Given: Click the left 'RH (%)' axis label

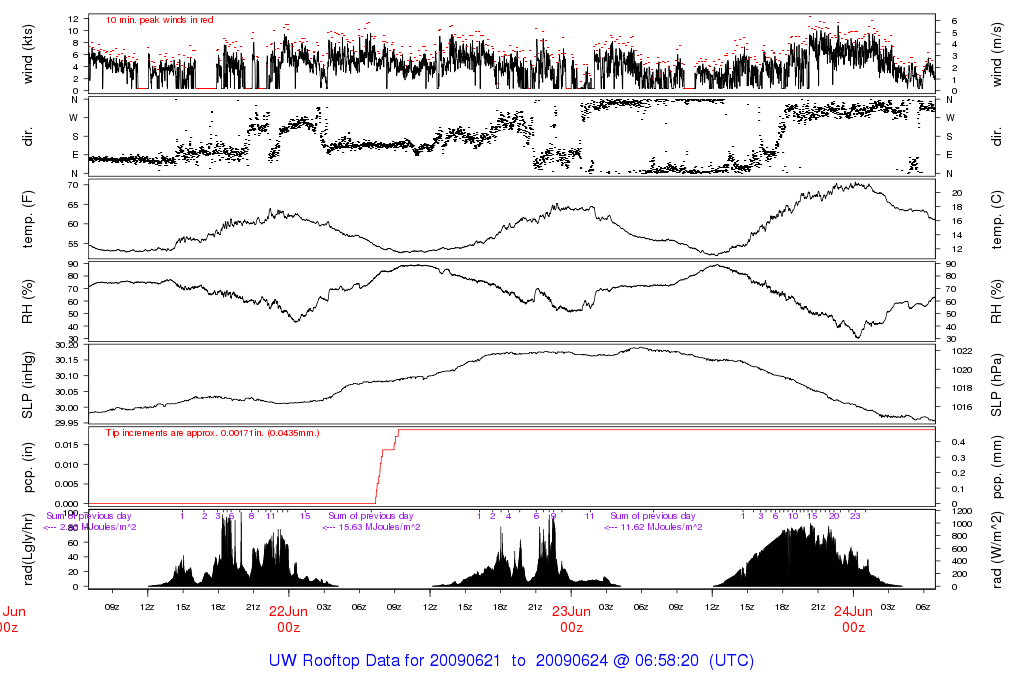Looking at the screenshot, I should tap(27, 302).
